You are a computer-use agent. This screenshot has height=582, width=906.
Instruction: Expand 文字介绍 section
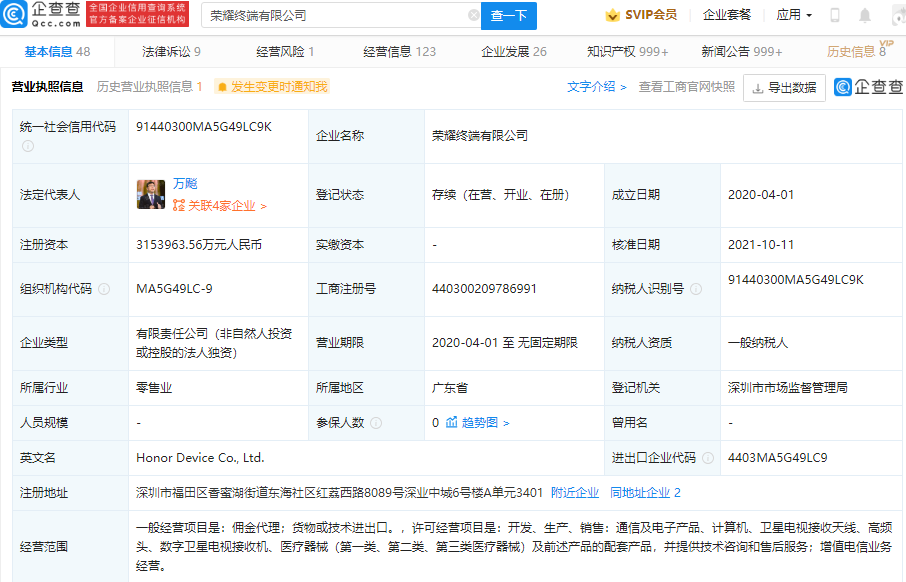coord(597,87)
